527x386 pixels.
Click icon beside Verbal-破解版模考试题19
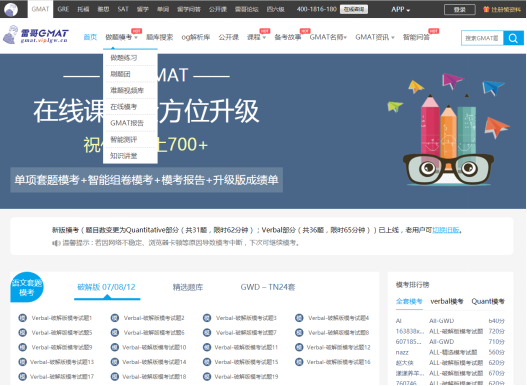[207, 377]
